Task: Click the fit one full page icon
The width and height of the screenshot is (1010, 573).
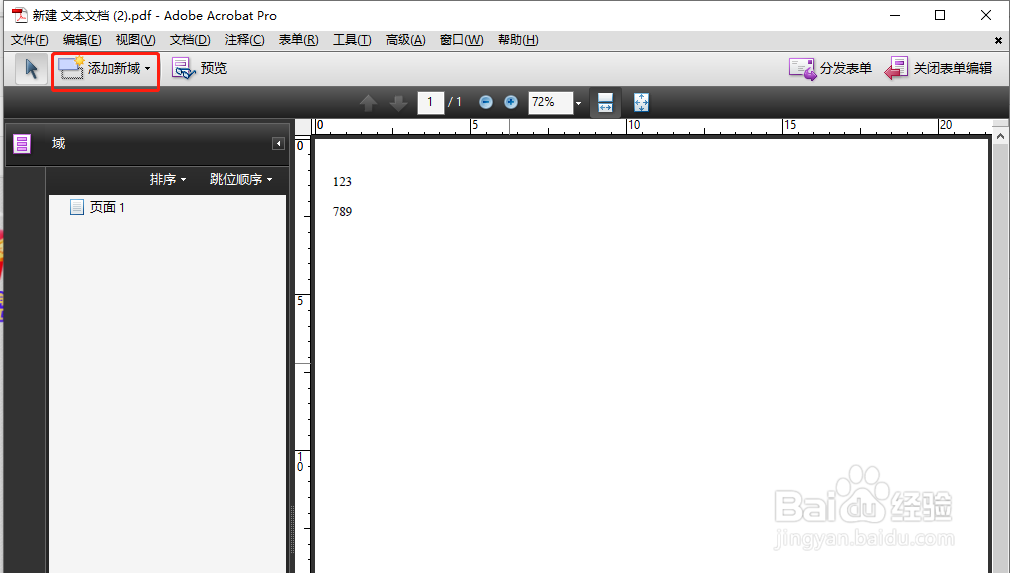Action: 642,102
